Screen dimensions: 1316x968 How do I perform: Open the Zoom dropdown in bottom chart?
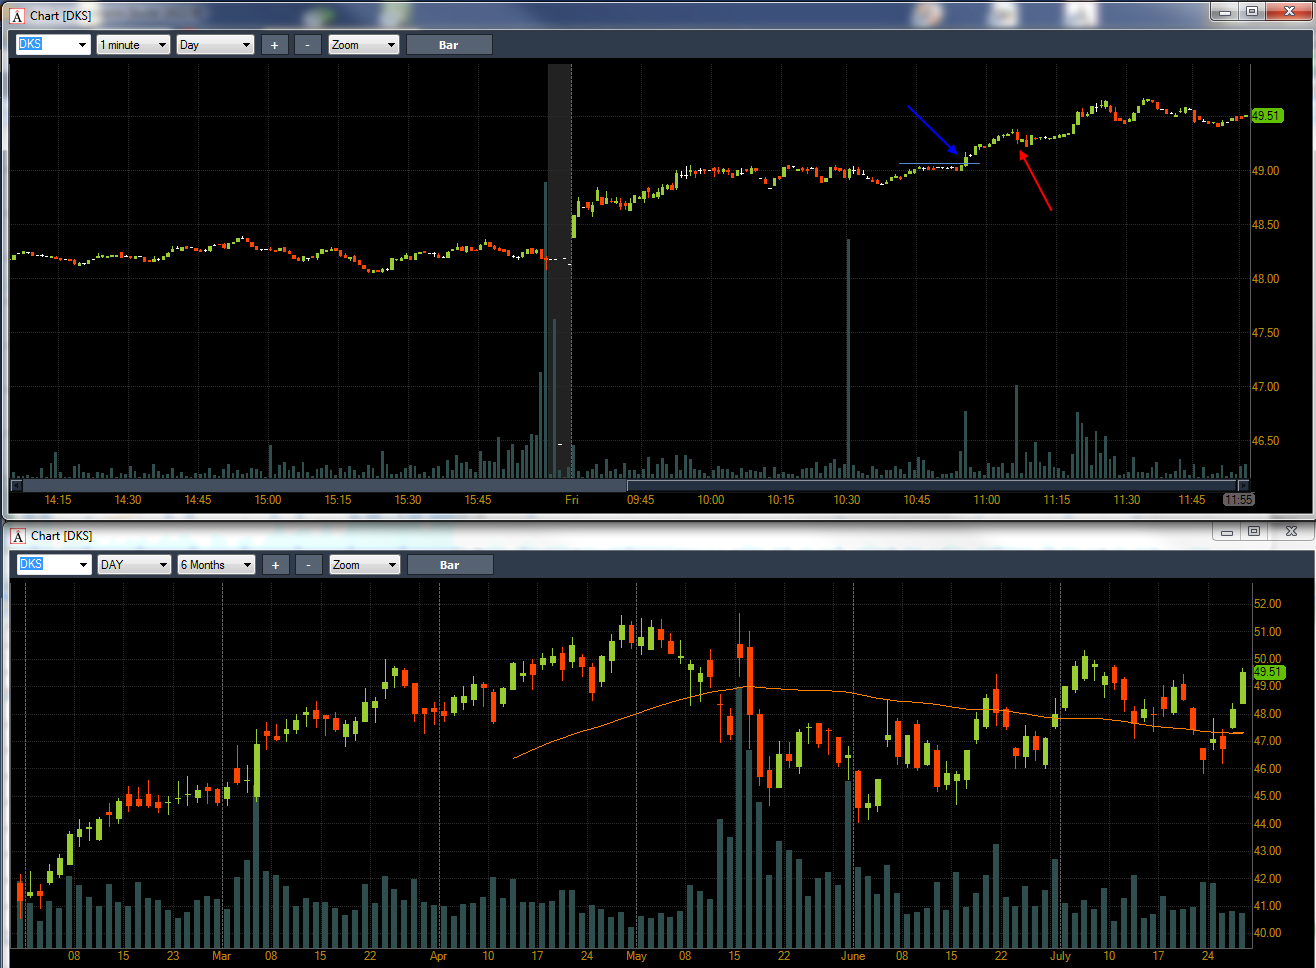click(x=365, y=565)
